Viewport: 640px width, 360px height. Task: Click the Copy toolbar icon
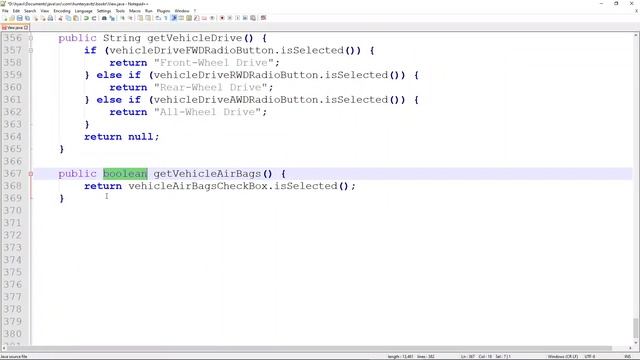68,18
